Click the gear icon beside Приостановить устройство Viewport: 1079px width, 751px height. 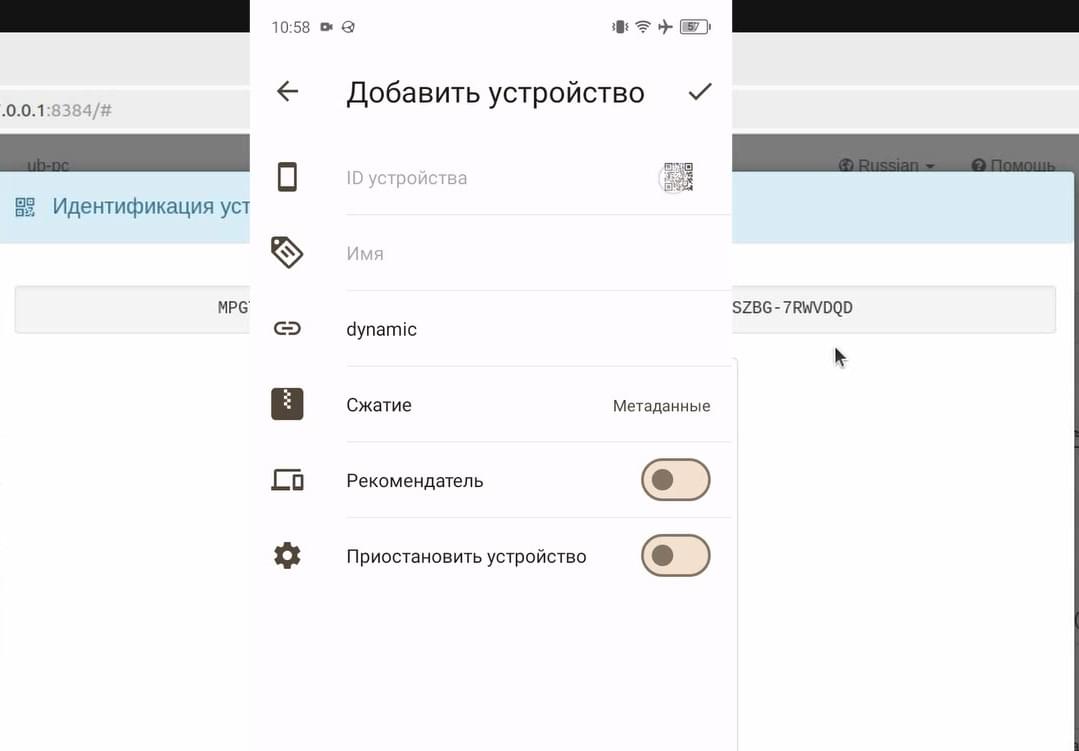(287, 556)
